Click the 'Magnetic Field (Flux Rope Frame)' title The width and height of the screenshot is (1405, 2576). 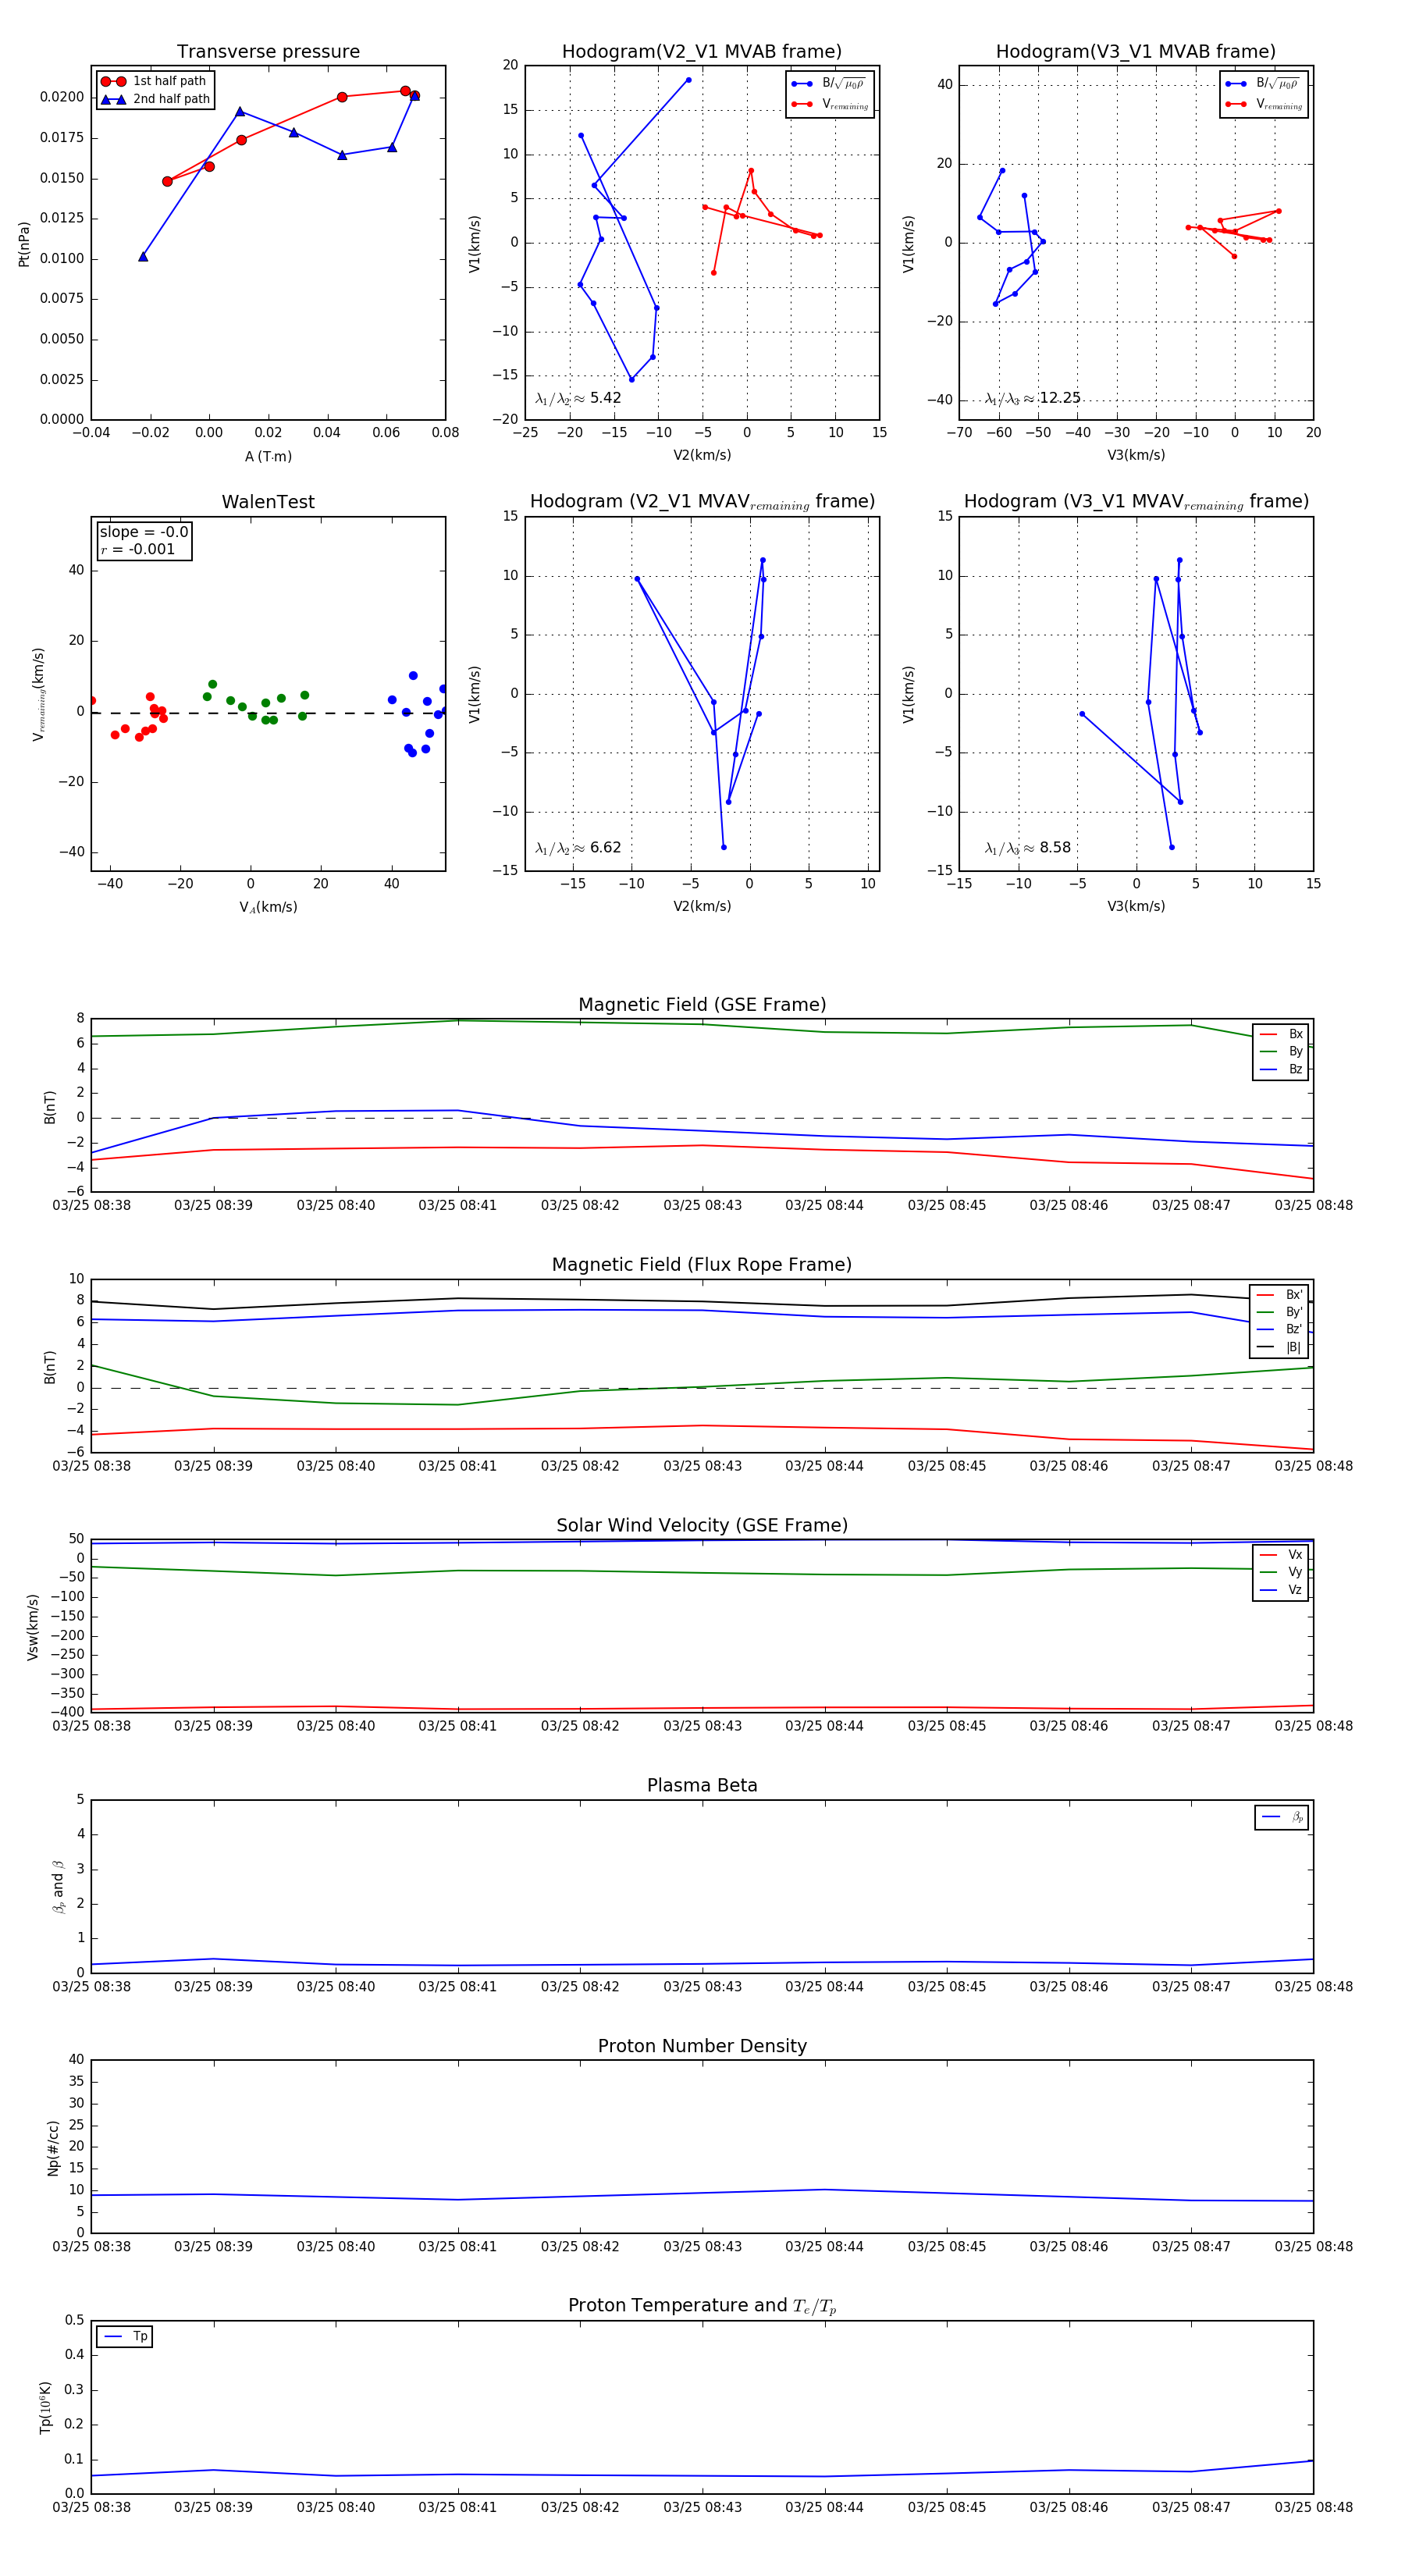pos(702,1265)
